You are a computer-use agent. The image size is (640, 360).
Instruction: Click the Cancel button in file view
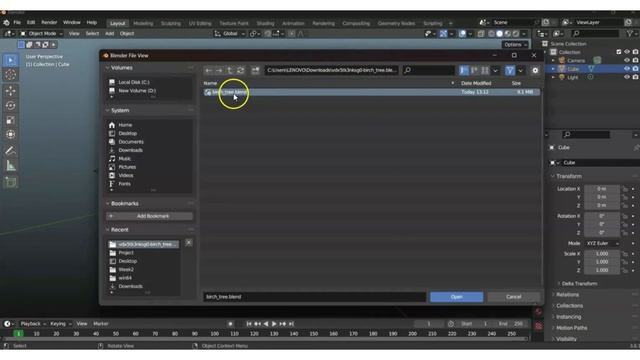coord(513,297)
